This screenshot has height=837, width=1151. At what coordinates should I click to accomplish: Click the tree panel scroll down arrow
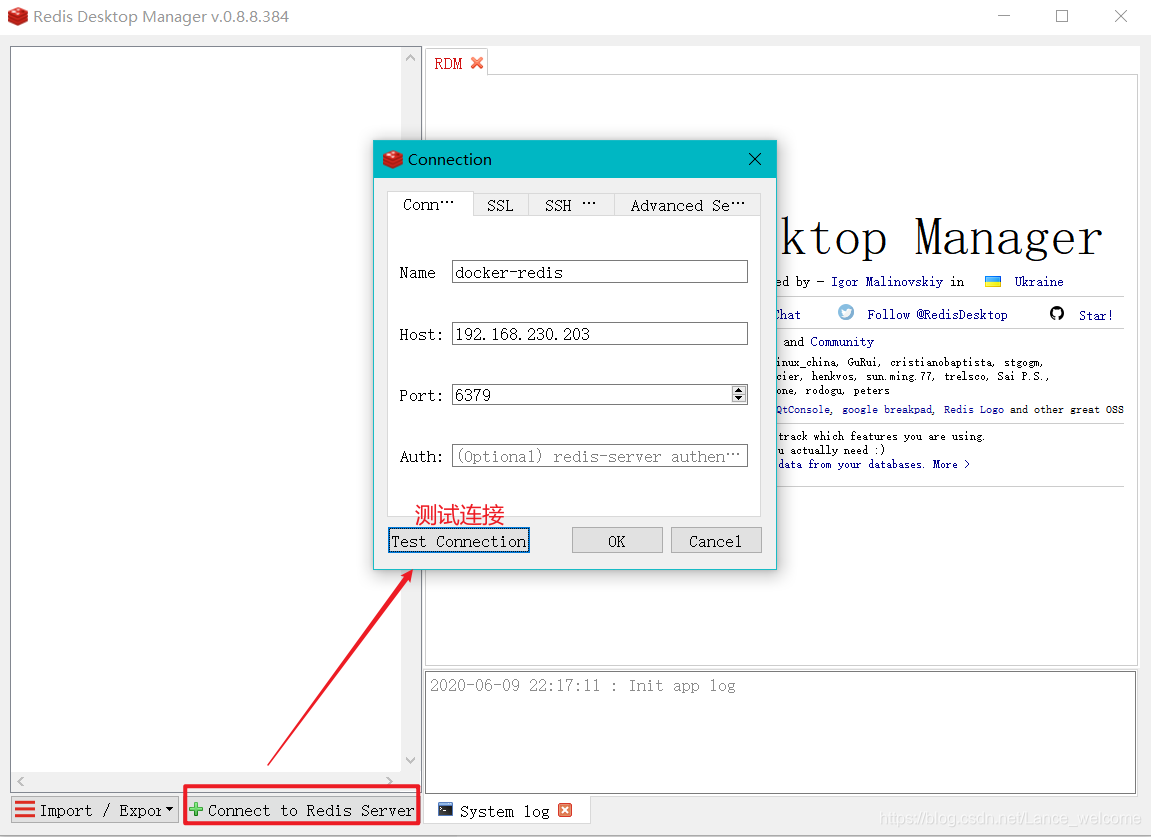click(x=410, y=761)
